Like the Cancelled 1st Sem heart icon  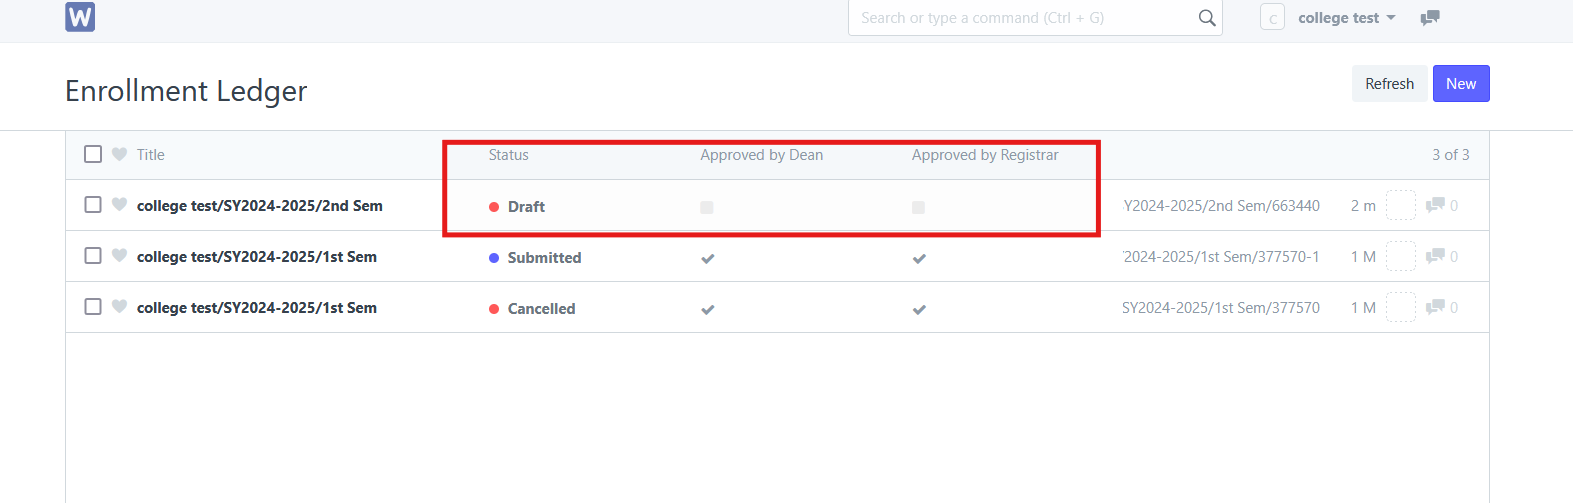tap(119, 307)
